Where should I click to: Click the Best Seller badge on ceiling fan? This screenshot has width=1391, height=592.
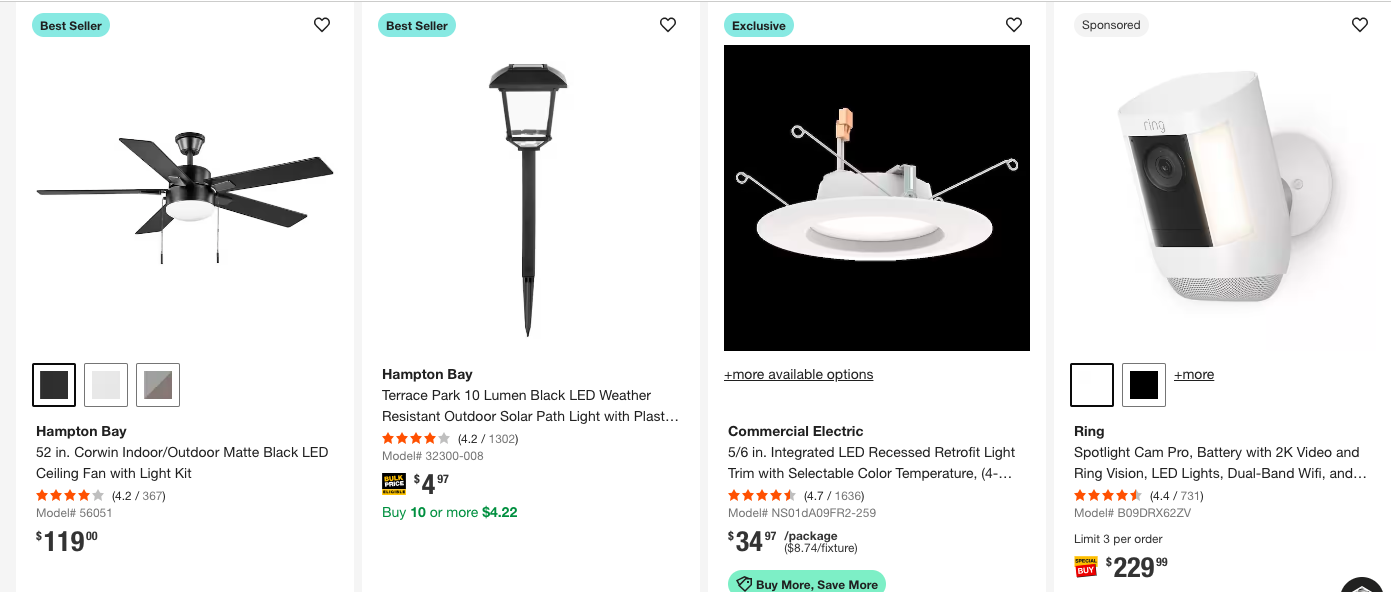[71, 26]
